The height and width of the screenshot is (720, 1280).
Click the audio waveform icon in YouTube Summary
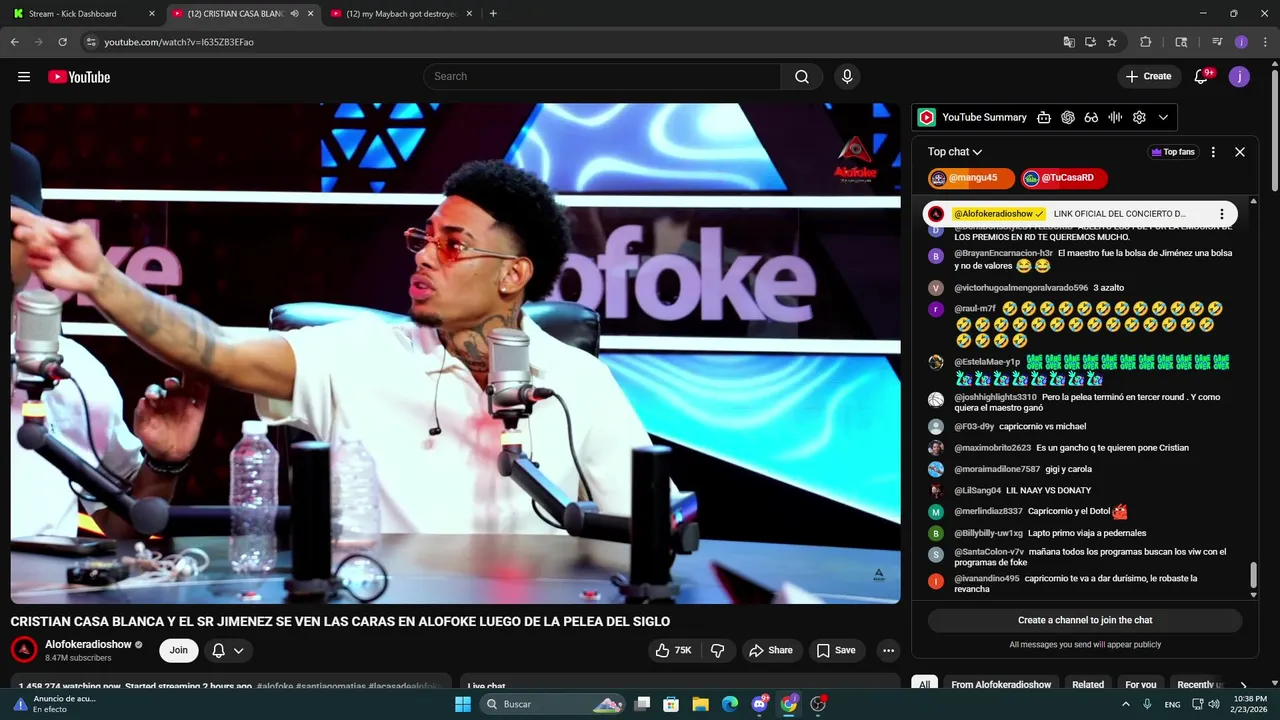click(1115, 117)
